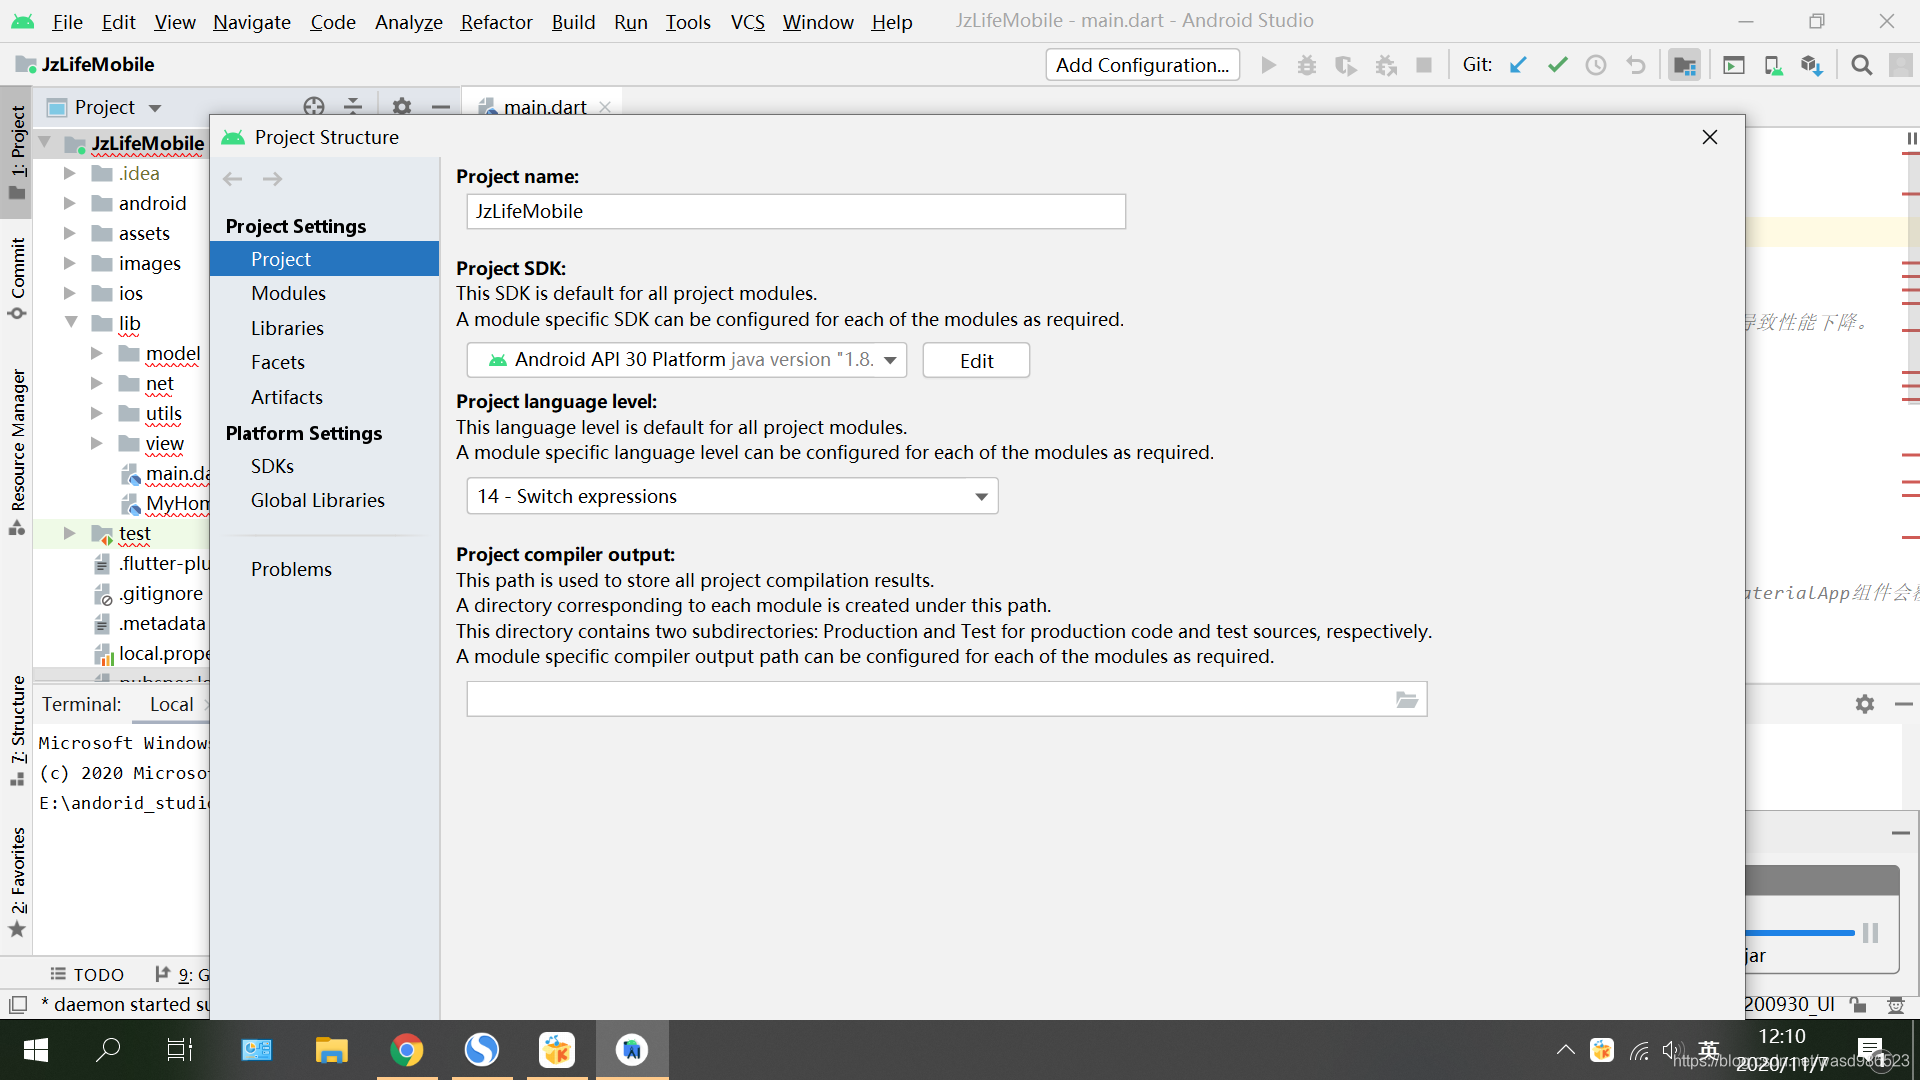This screenshot has height=1080, width=1920.
Task: Open the Refactor menu
Action: [x=496, y=21]
